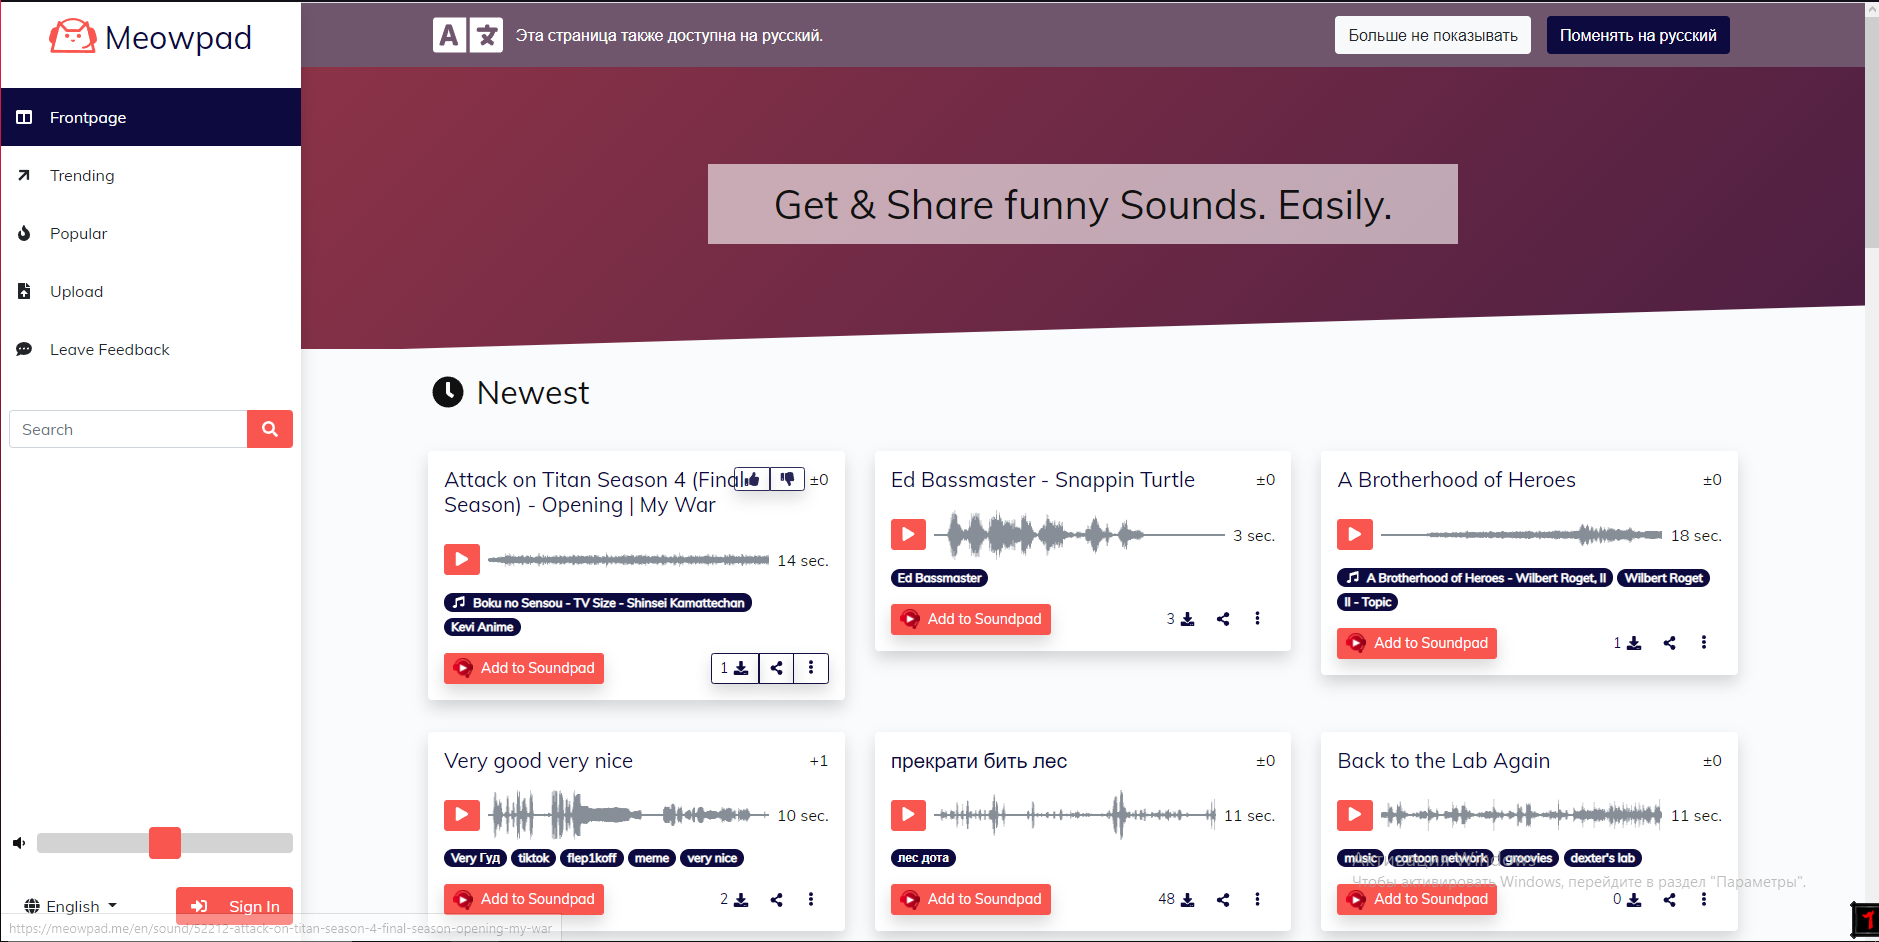
Task: Add Ed Bassmaster sound to Soundpad
Action: [x=971, y=619]
